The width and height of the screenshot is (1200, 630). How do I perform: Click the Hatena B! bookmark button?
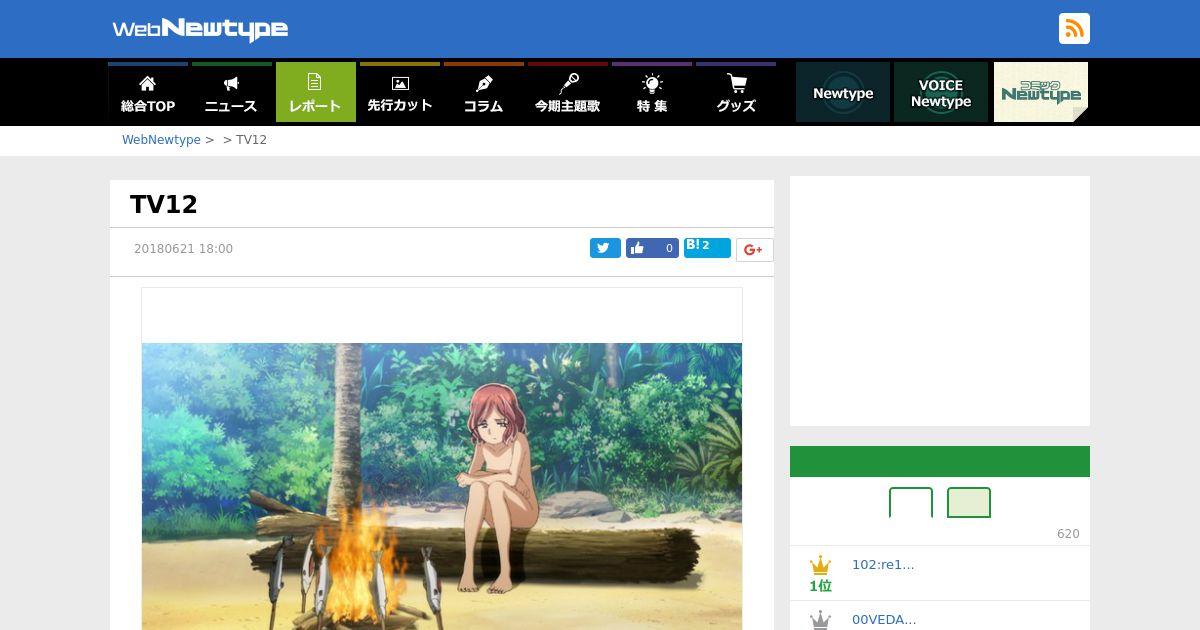click(707, 247)
